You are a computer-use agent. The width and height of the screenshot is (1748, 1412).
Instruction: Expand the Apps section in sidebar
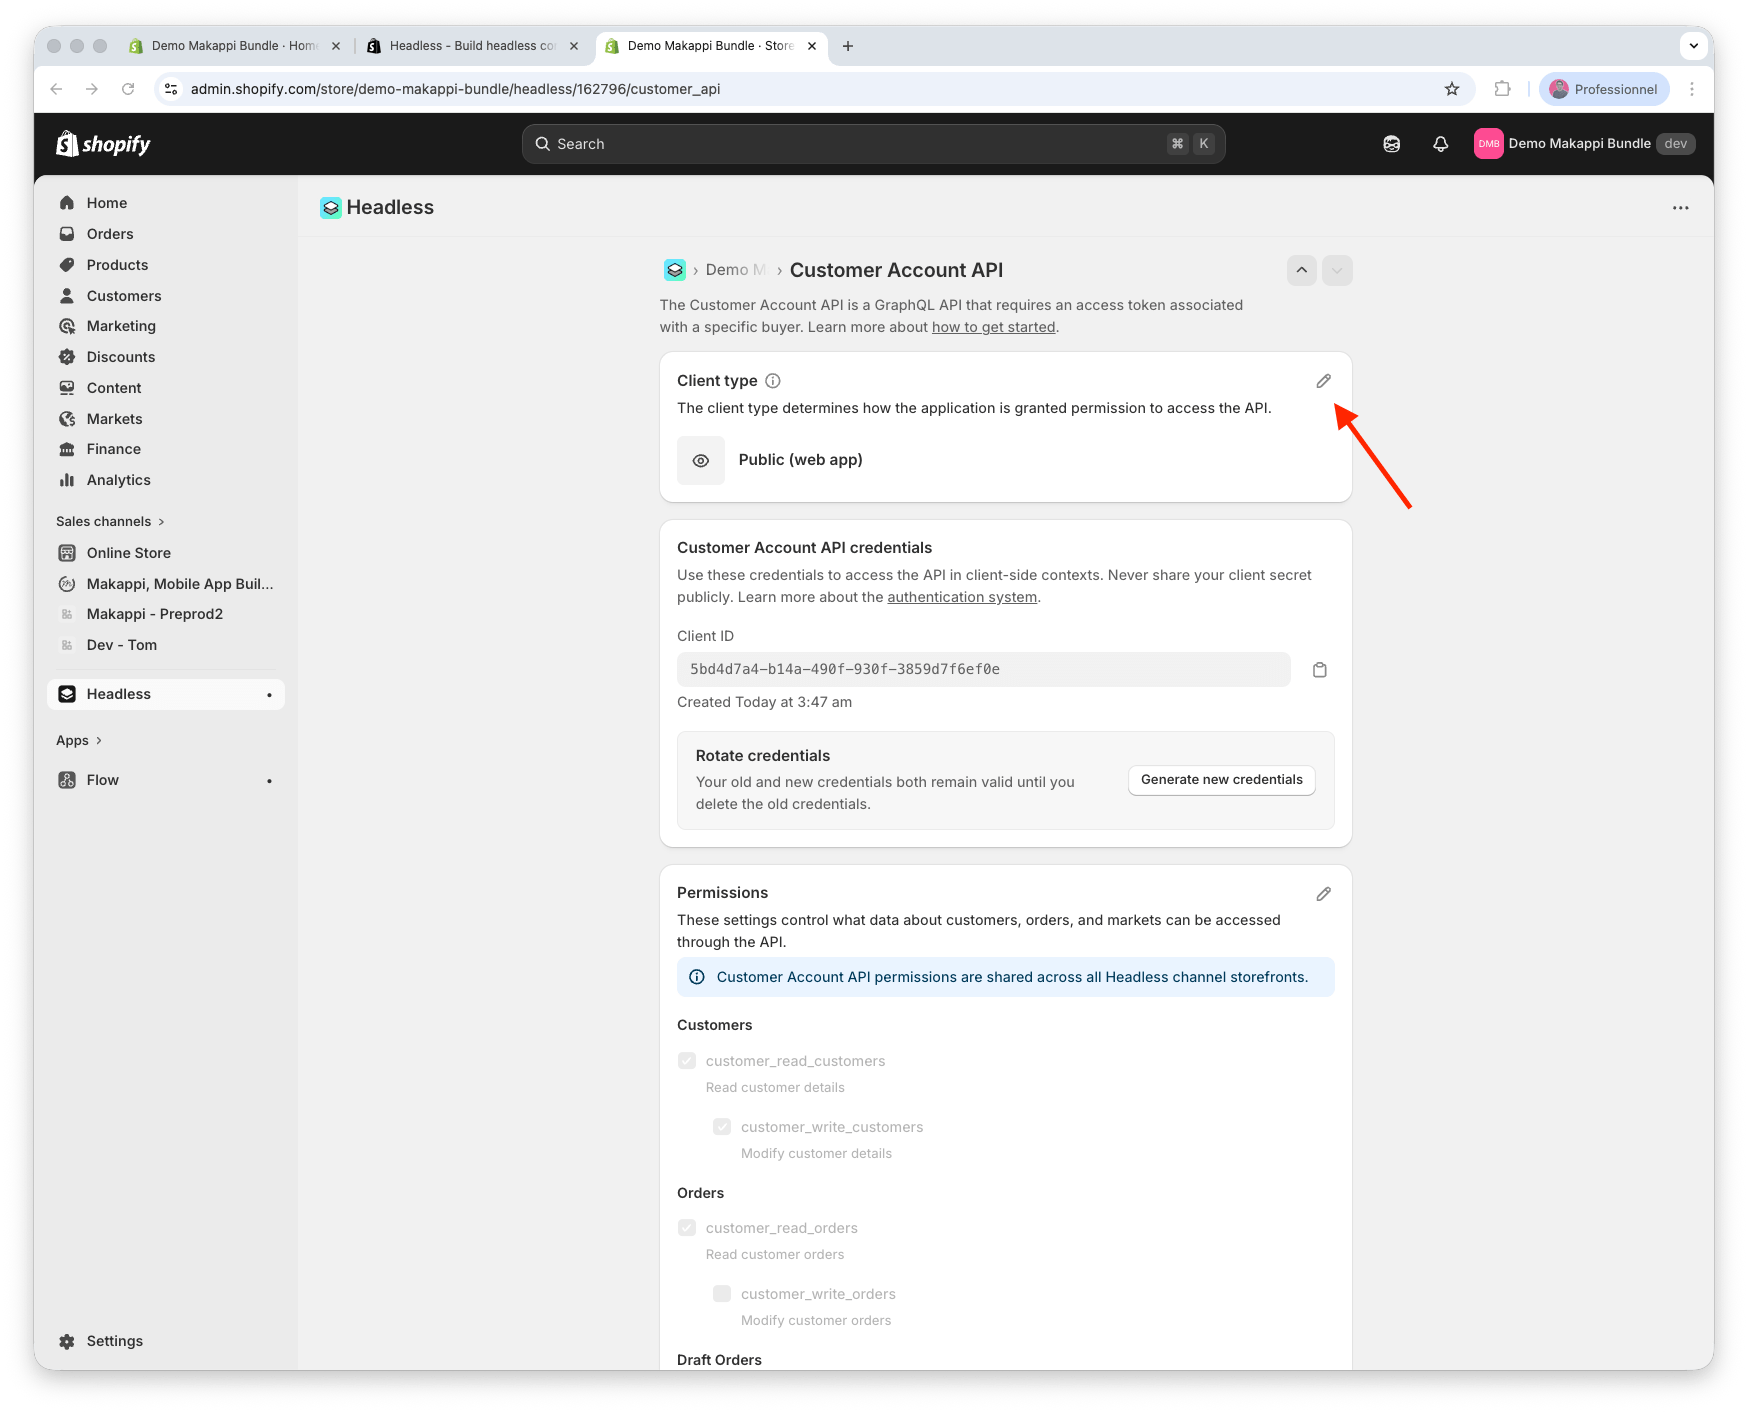point(79,741)
